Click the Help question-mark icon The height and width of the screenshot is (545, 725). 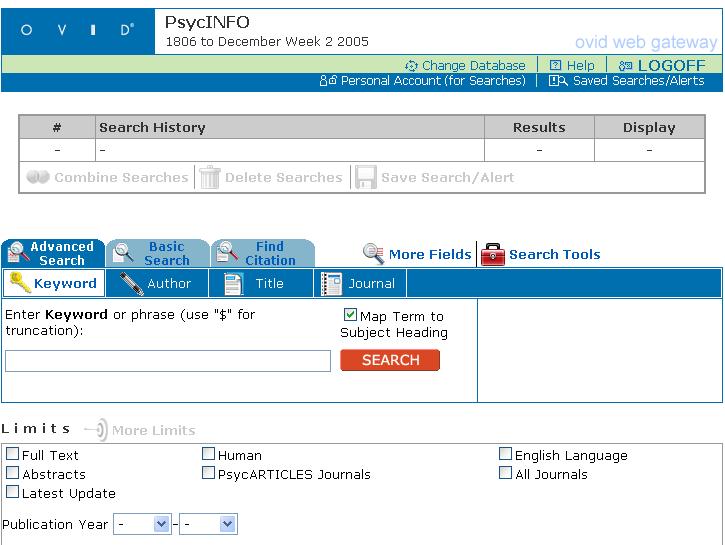click(555, 65)
